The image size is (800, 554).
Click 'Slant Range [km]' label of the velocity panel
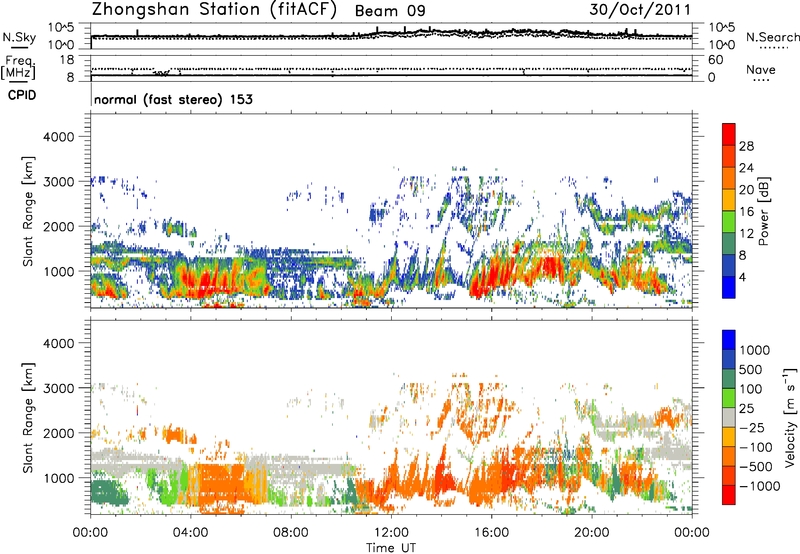click(x=28, y=417)
